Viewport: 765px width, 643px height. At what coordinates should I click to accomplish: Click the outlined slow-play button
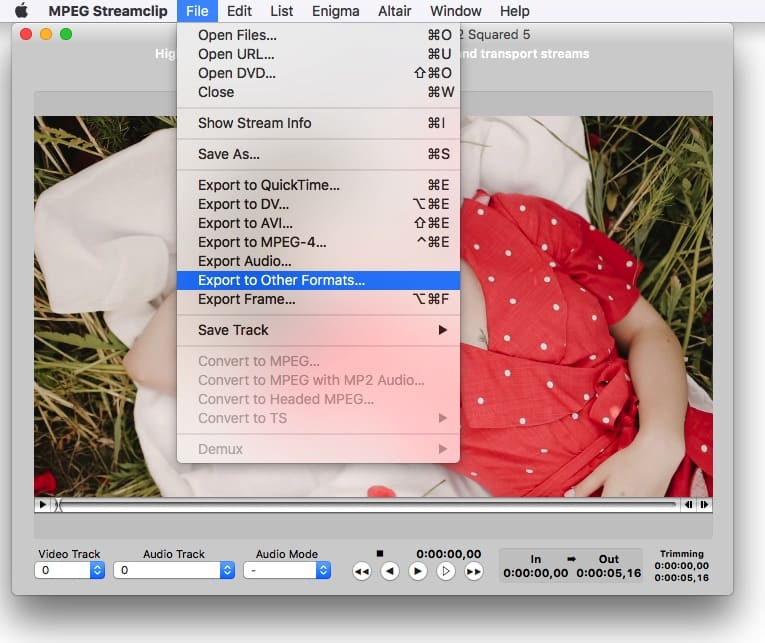[x=445, y=571]
